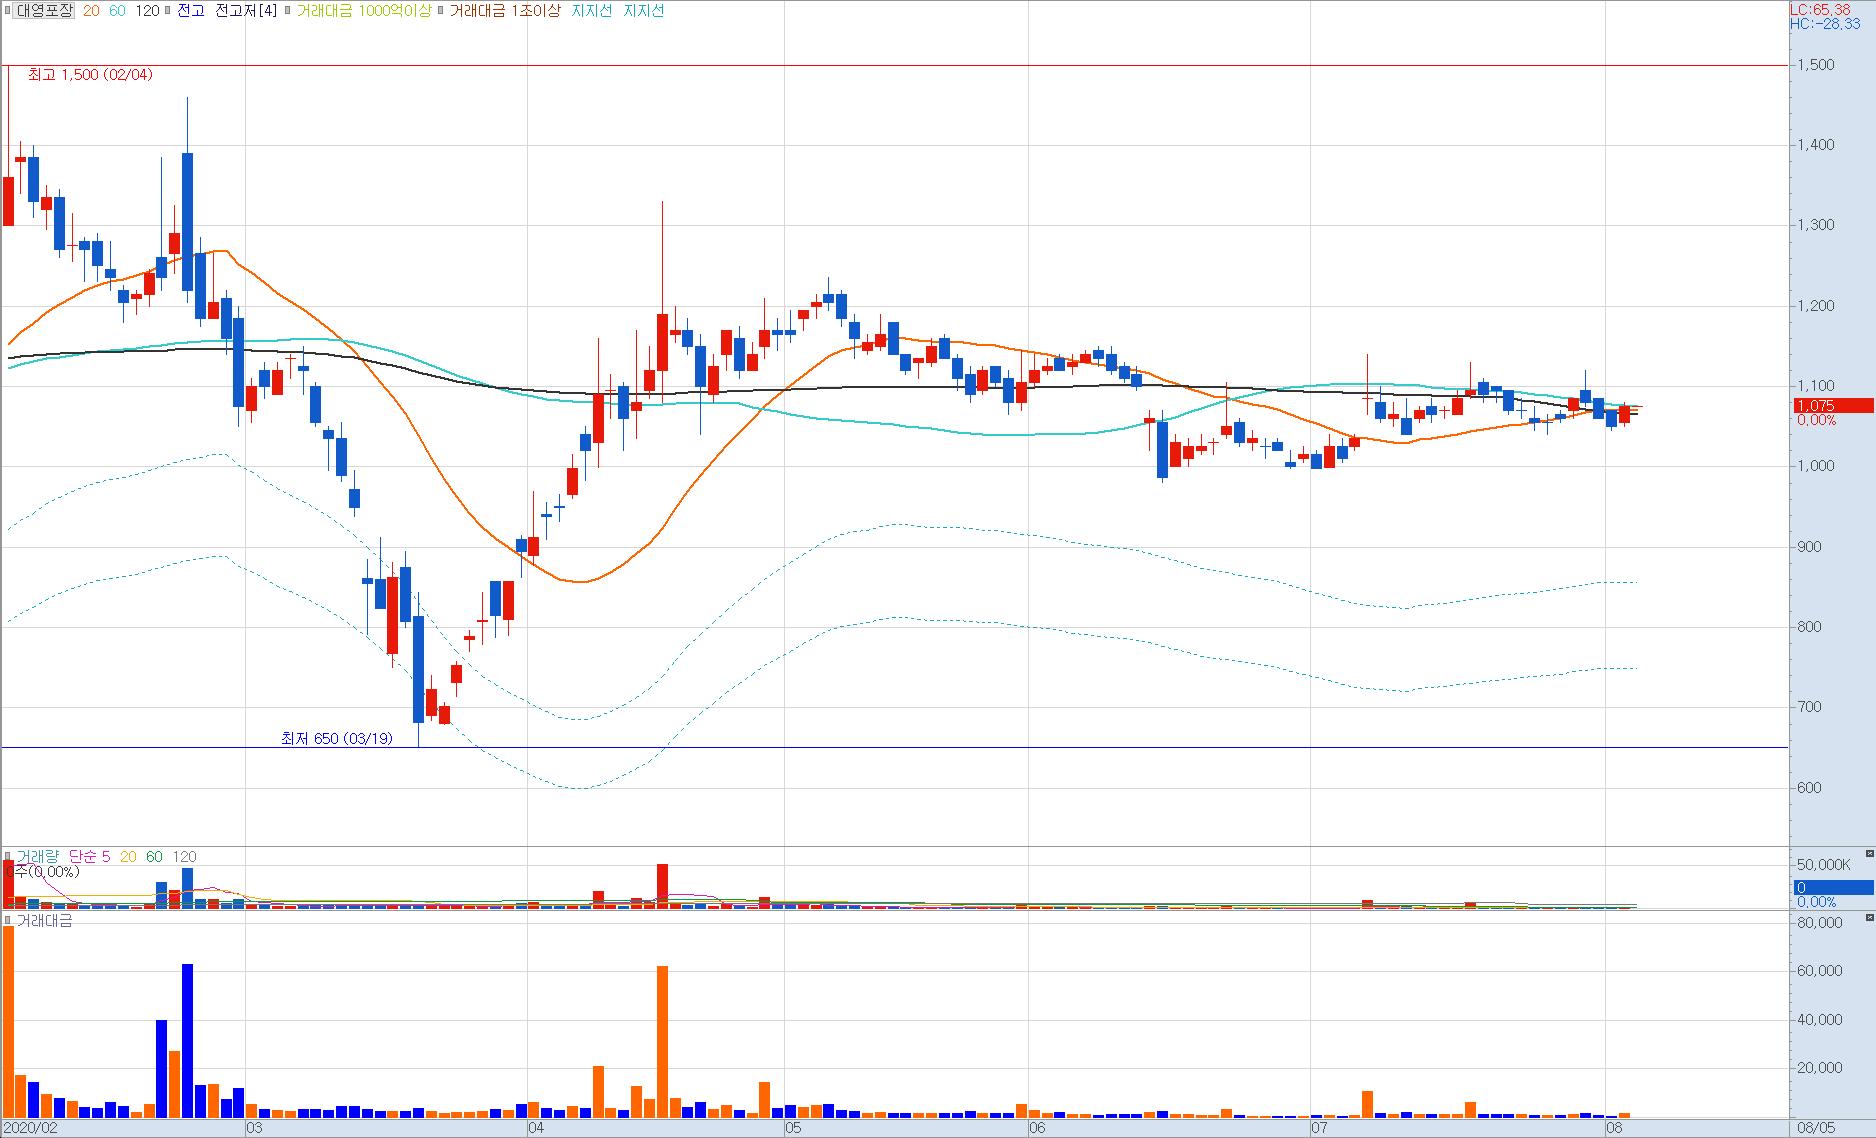Screen dimensions: 1876x1138
Task: Click the 50,000K volume axis label
Action: click(1824, 864)
